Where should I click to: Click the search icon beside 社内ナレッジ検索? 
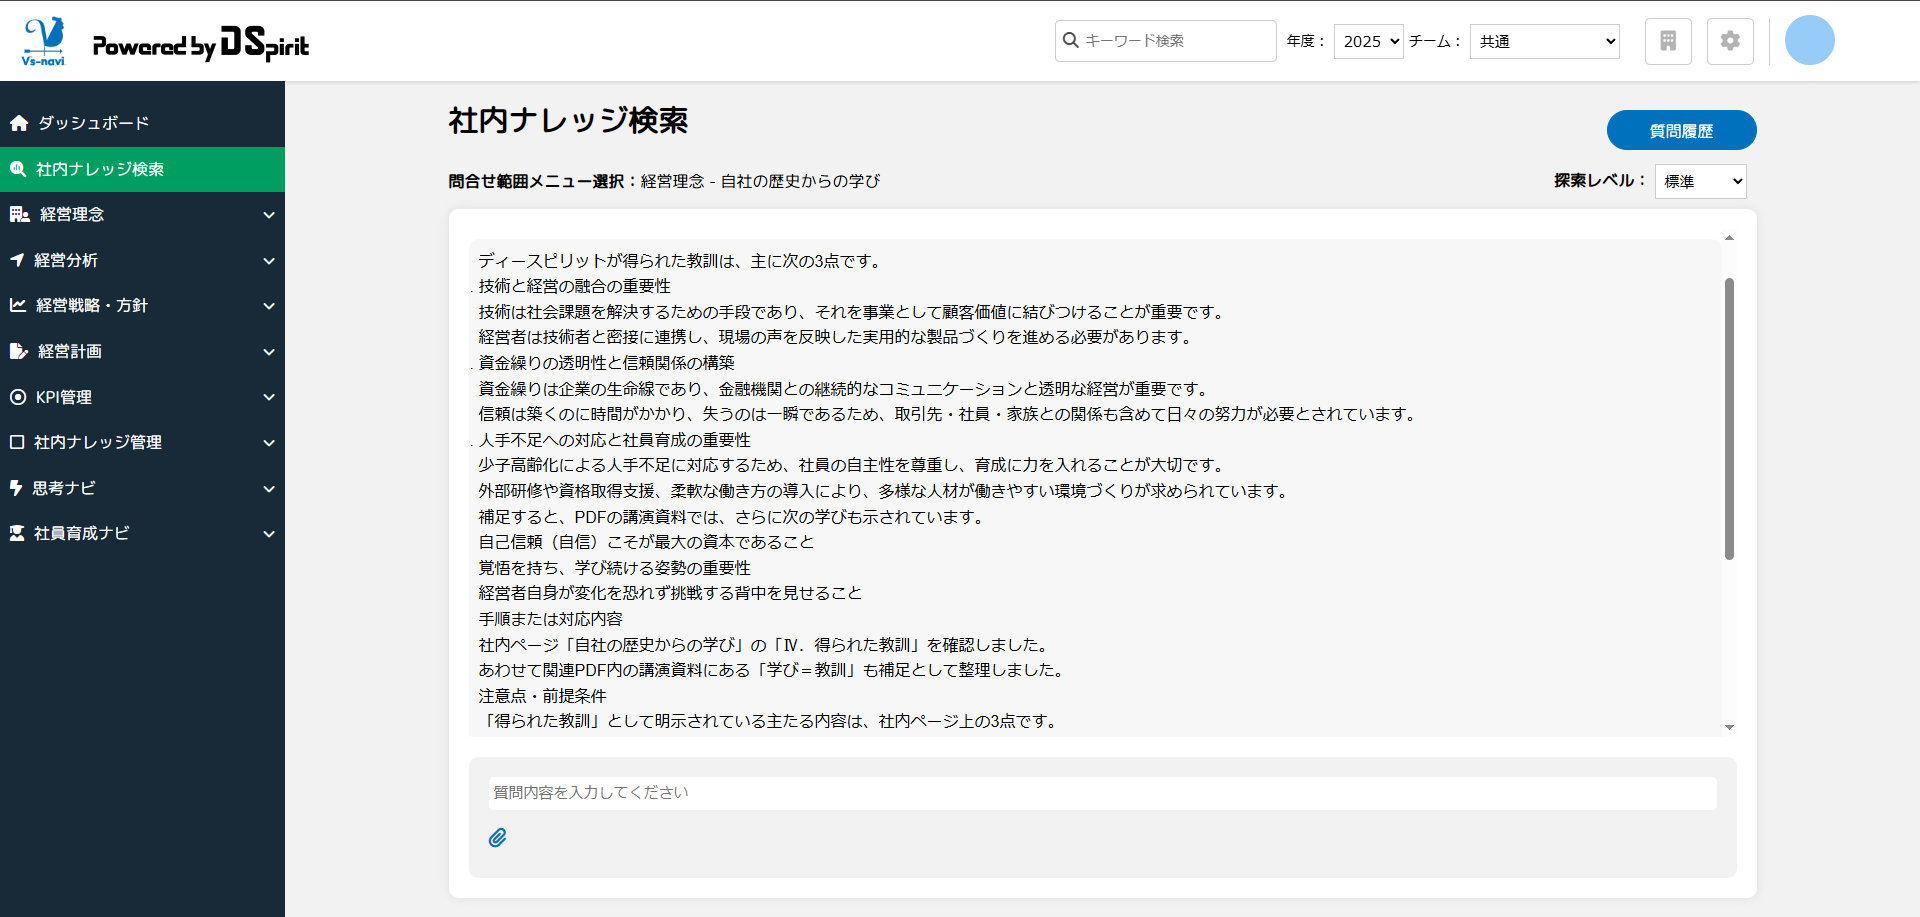pyautogui.click(x=18, y=169)
